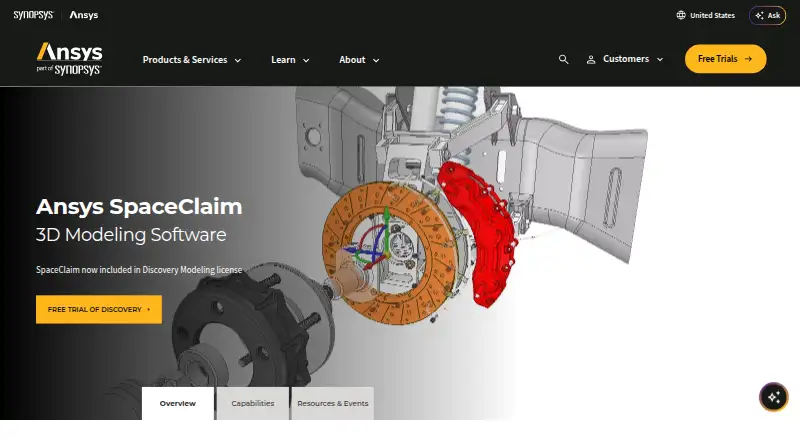The height and width of the screenshot is (440, 800).
Task: Open the Products & Services menu
Action: (x=185, y=60)
